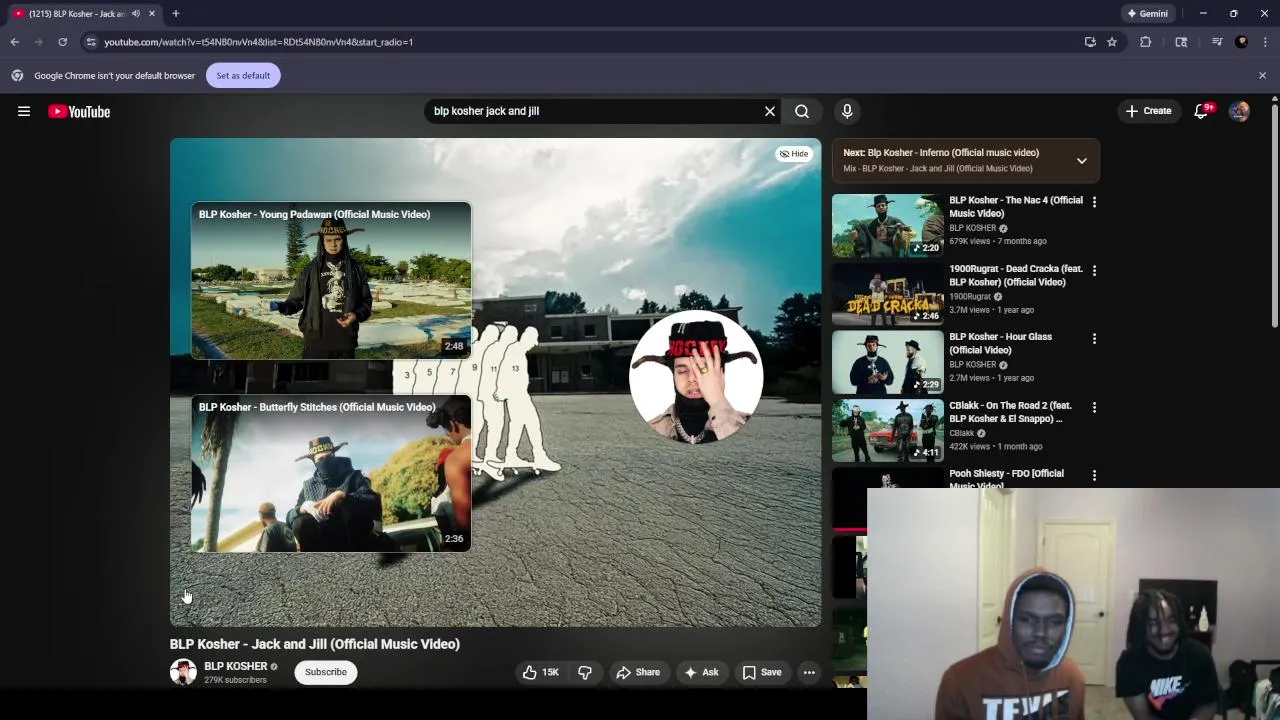Open 1900Rugrat channel name
The height and width of the screenshot is (720, 1280).
[970, 296]
